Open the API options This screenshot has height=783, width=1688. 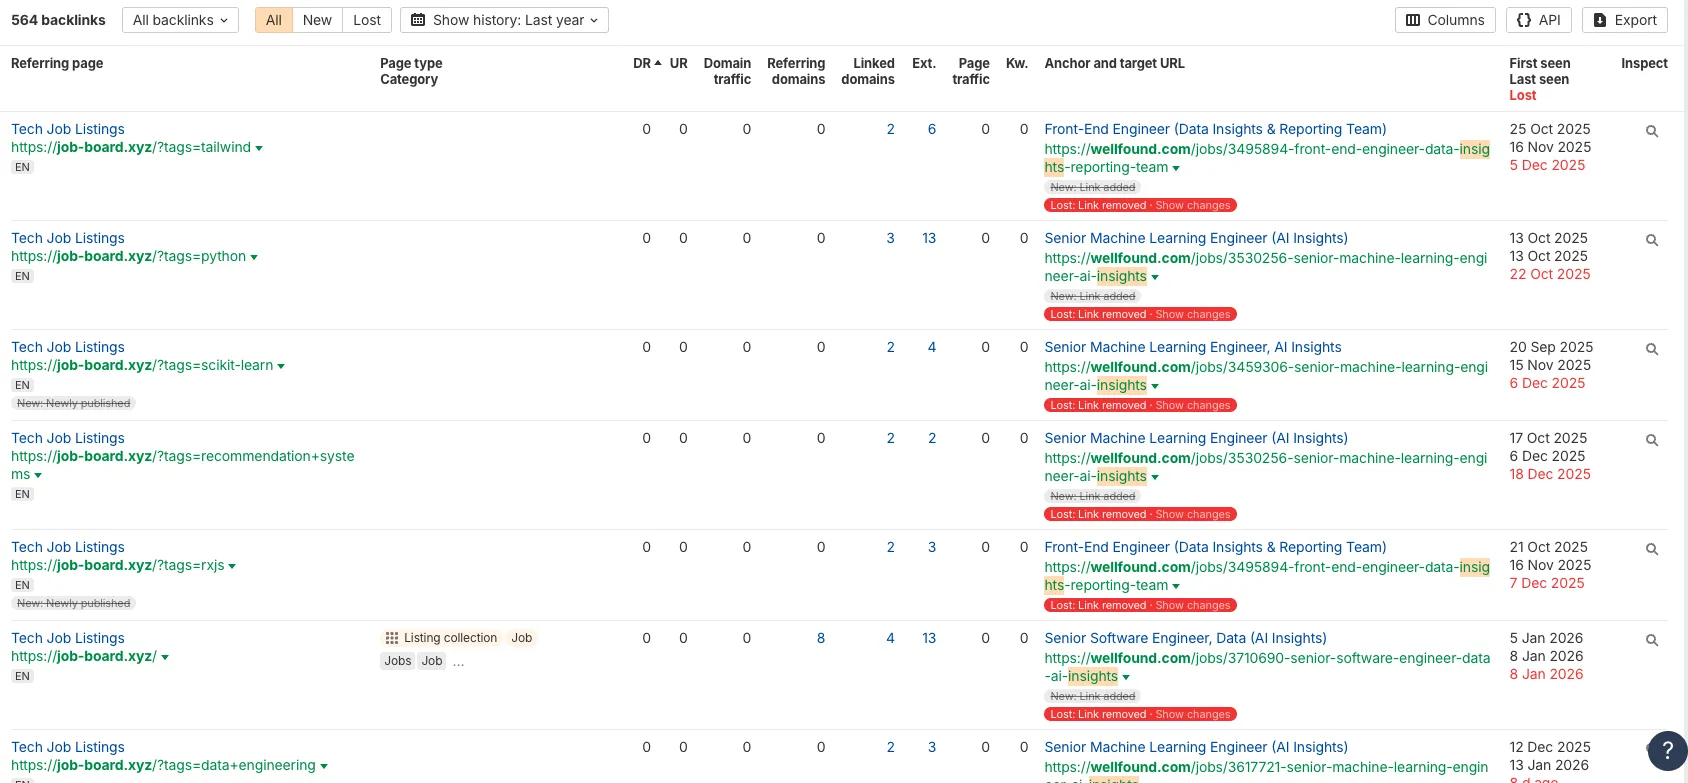point(1539,20)
